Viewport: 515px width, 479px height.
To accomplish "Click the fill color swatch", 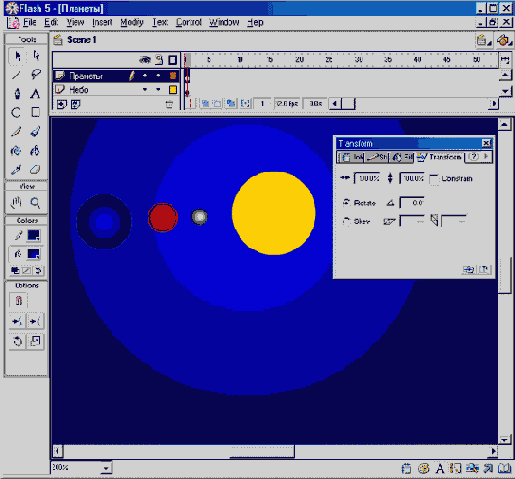I will coord(33,254).
